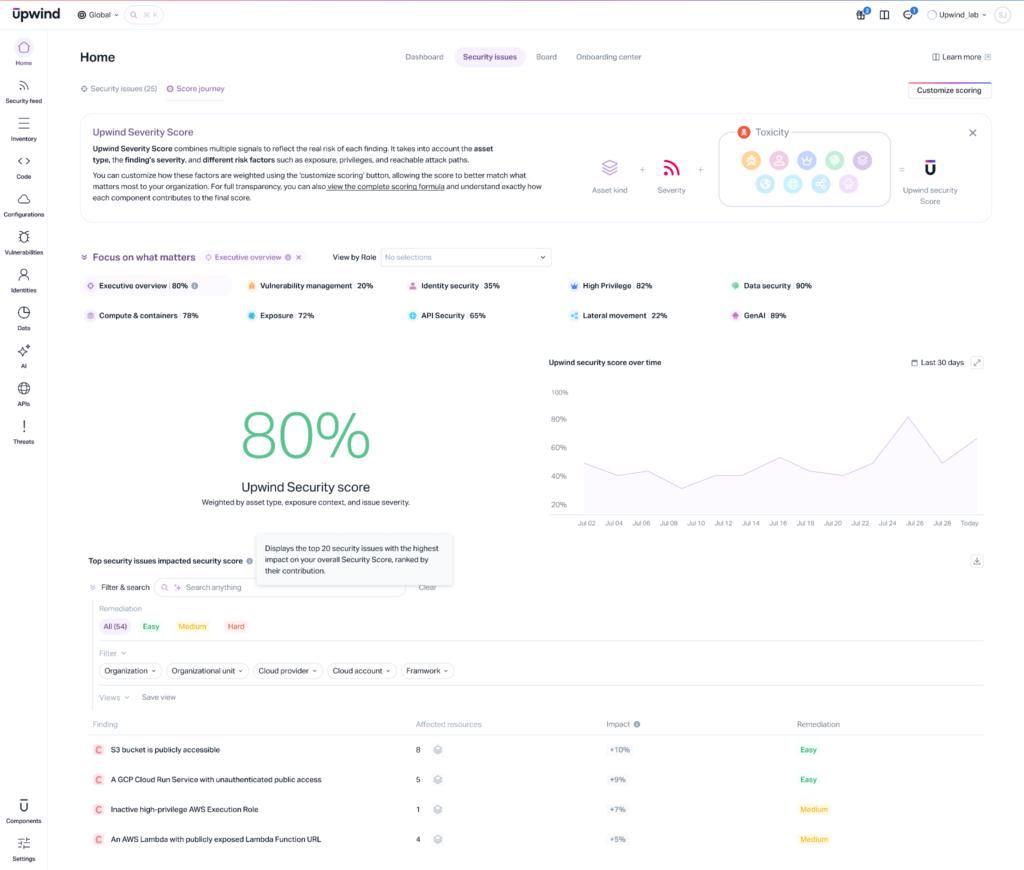Download the top security issues list
1024x870 pixels.
pos(976,561)
